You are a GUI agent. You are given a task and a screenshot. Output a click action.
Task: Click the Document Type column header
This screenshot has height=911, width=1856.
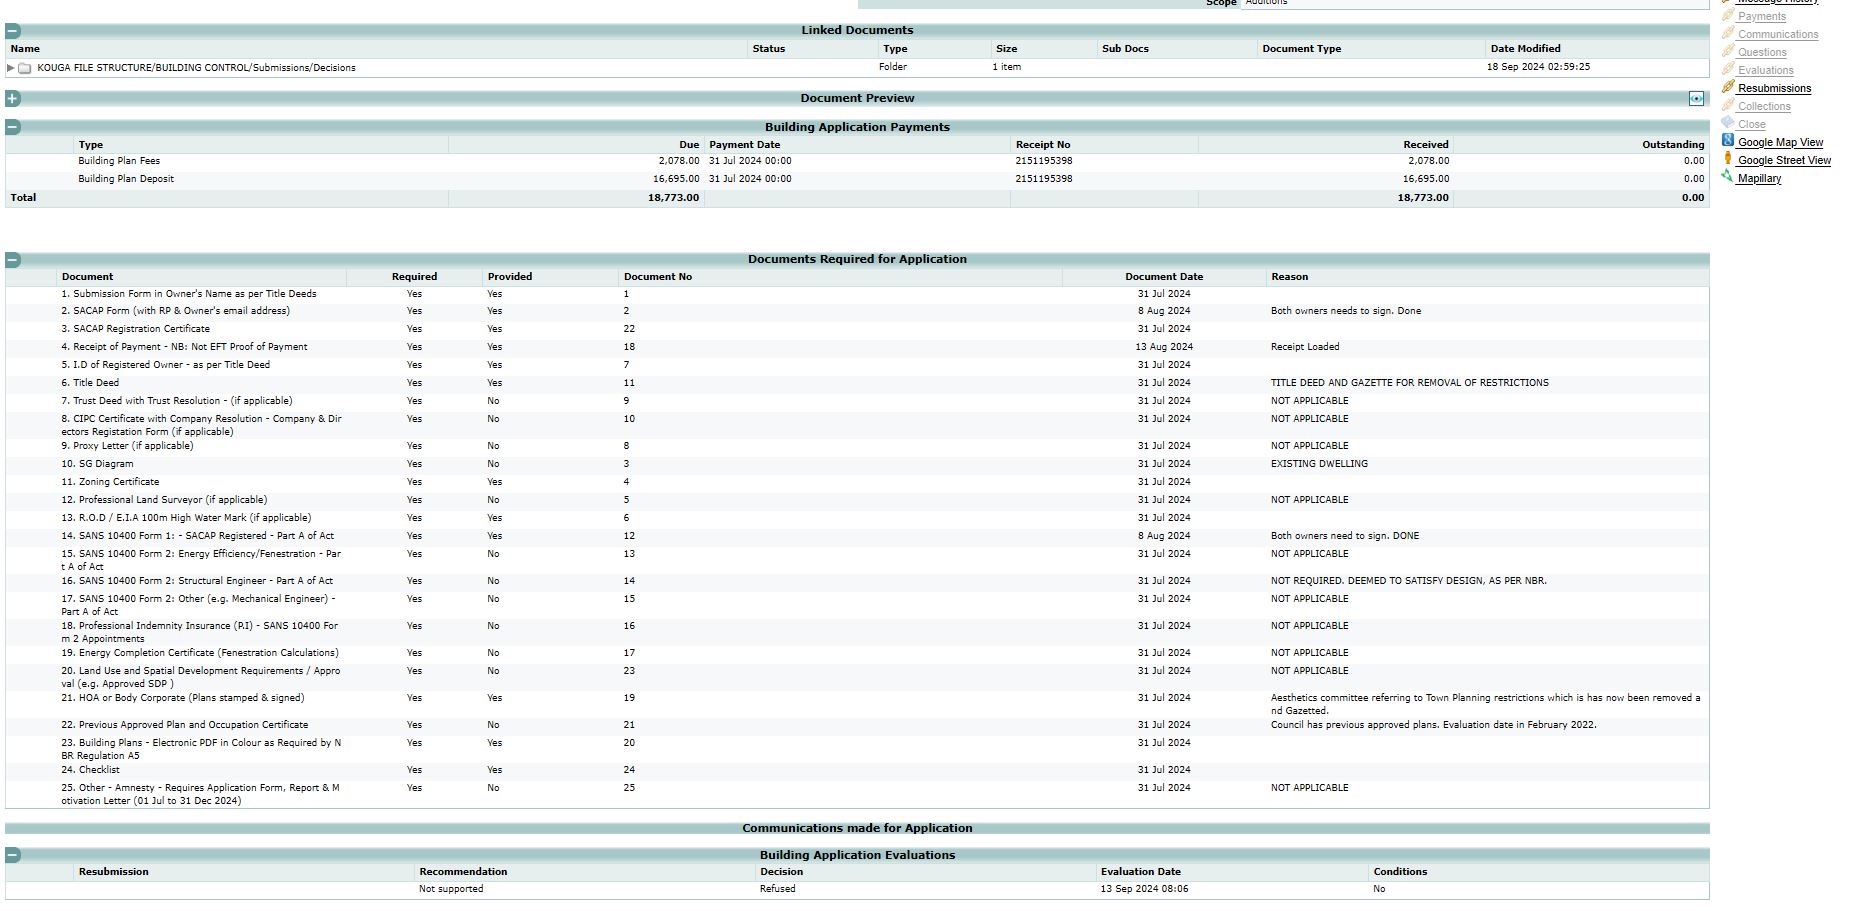(x=1301, y=48)
